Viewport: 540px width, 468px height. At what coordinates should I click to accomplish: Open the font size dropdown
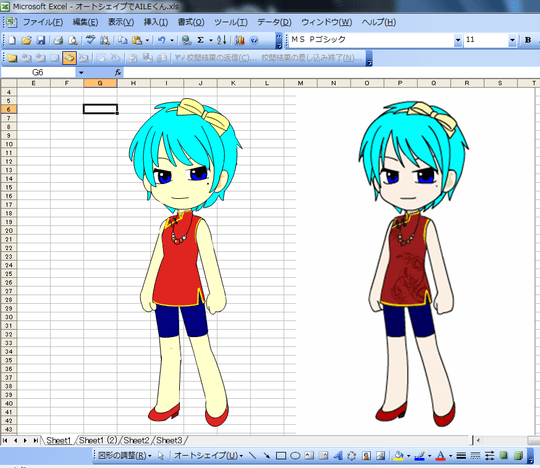[x=512, y=40]
